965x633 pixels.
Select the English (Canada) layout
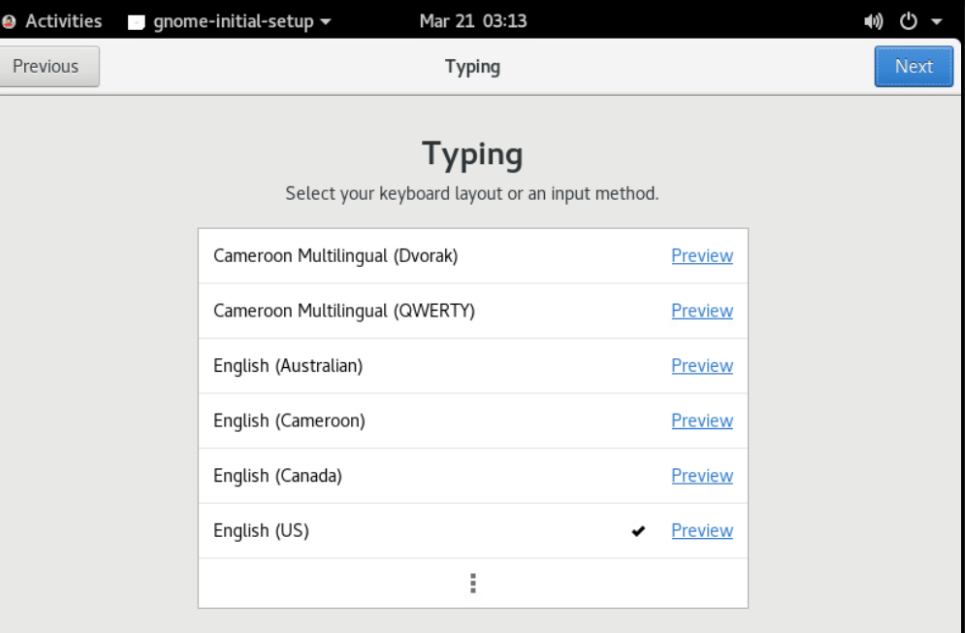pyautogui.click(x=278, y=476)
